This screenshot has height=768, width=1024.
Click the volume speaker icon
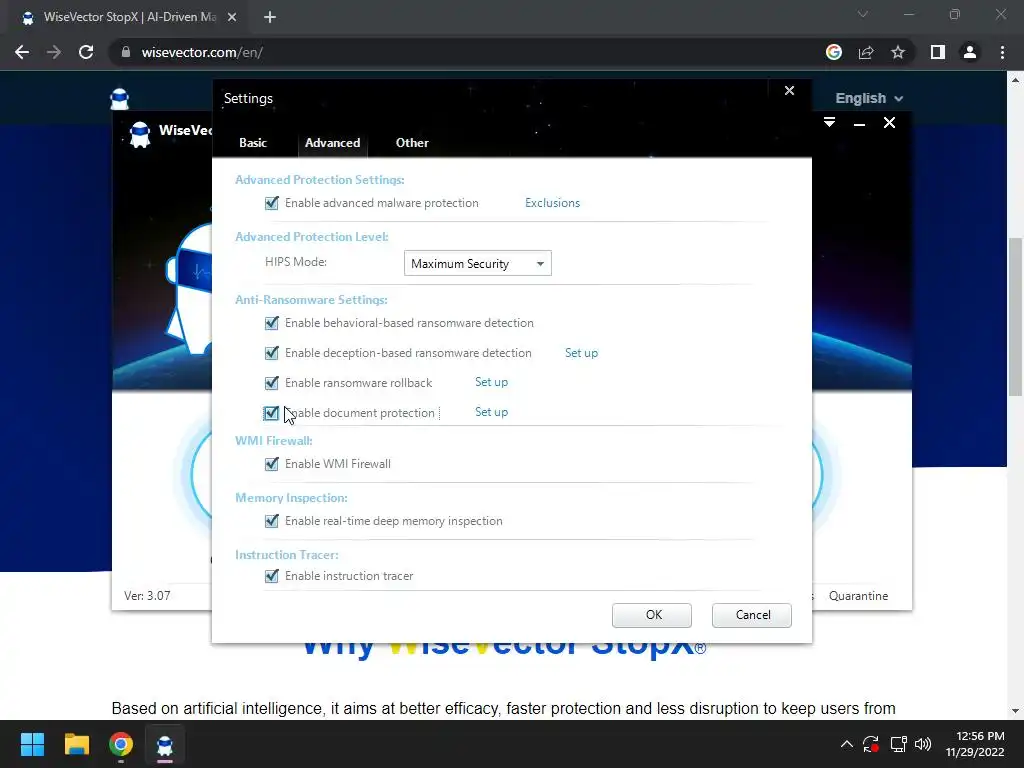pos(923,744)
